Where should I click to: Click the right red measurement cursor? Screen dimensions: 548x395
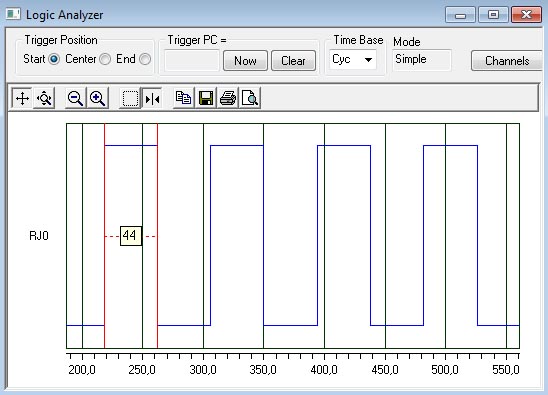click(x=157, y=236)
